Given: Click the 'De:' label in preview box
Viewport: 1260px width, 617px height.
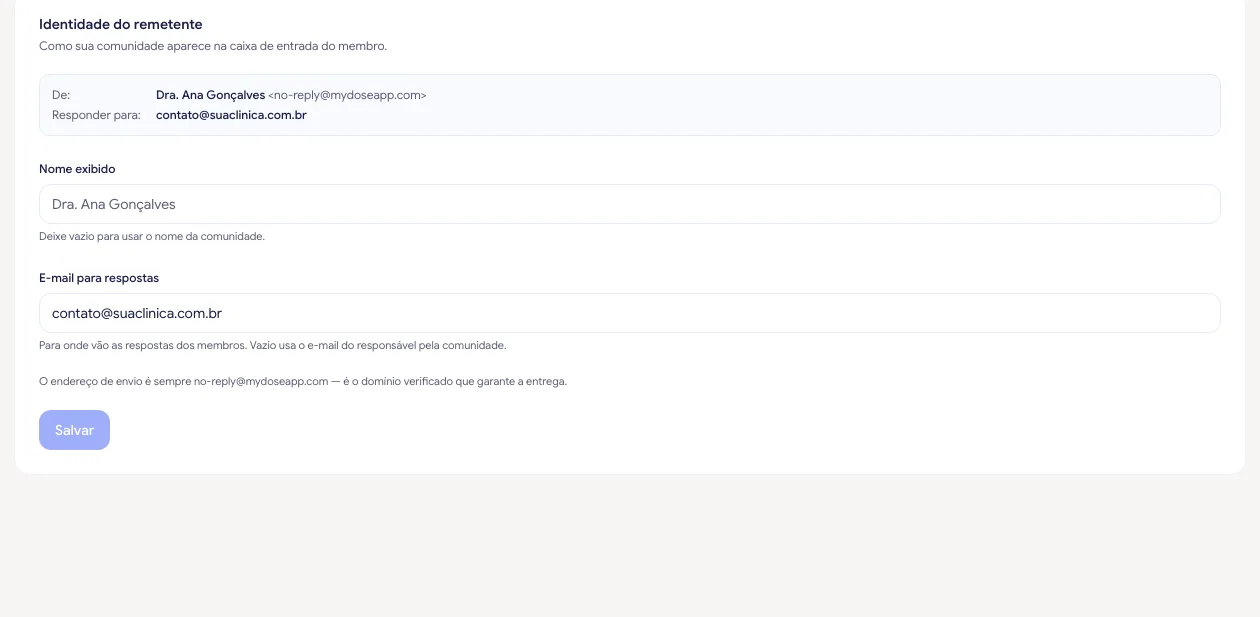Looking at the screenshot, I should tap(61, 95).
